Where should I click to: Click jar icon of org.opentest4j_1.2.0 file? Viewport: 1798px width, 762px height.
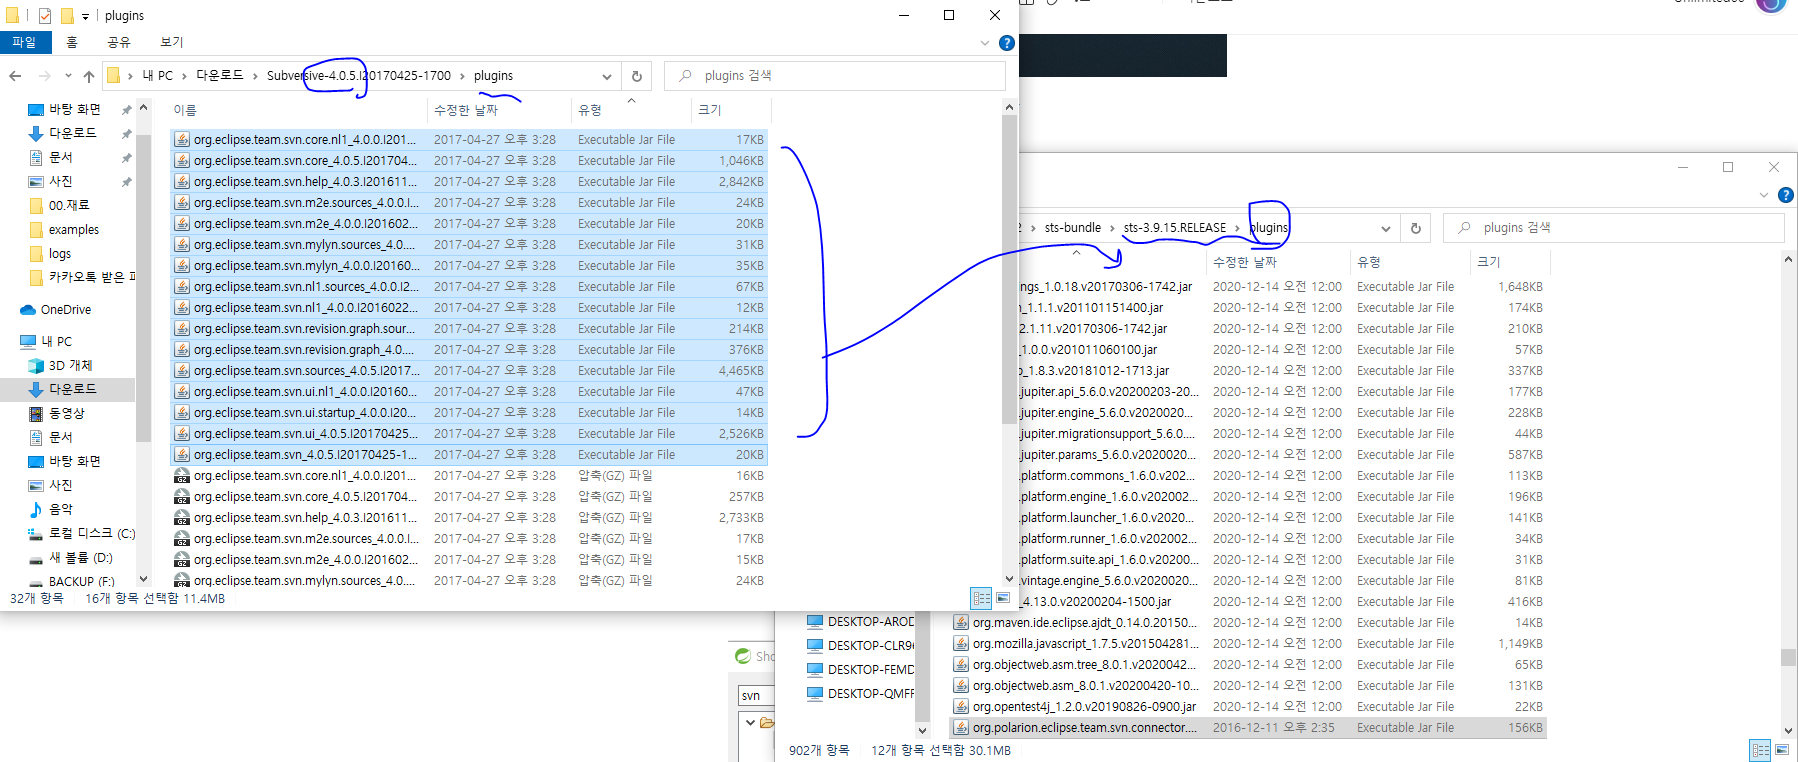961,707
